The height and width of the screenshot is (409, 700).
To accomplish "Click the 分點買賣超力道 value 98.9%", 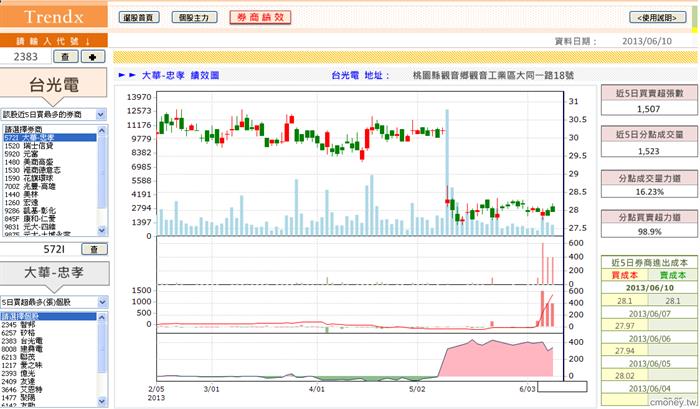I will coord(650,231).
